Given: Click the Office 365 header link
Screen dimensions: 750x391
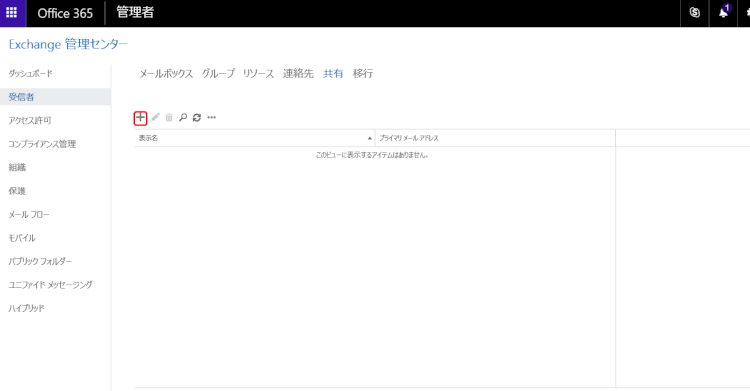Looking at the screenshot, I should pos(65,13).
